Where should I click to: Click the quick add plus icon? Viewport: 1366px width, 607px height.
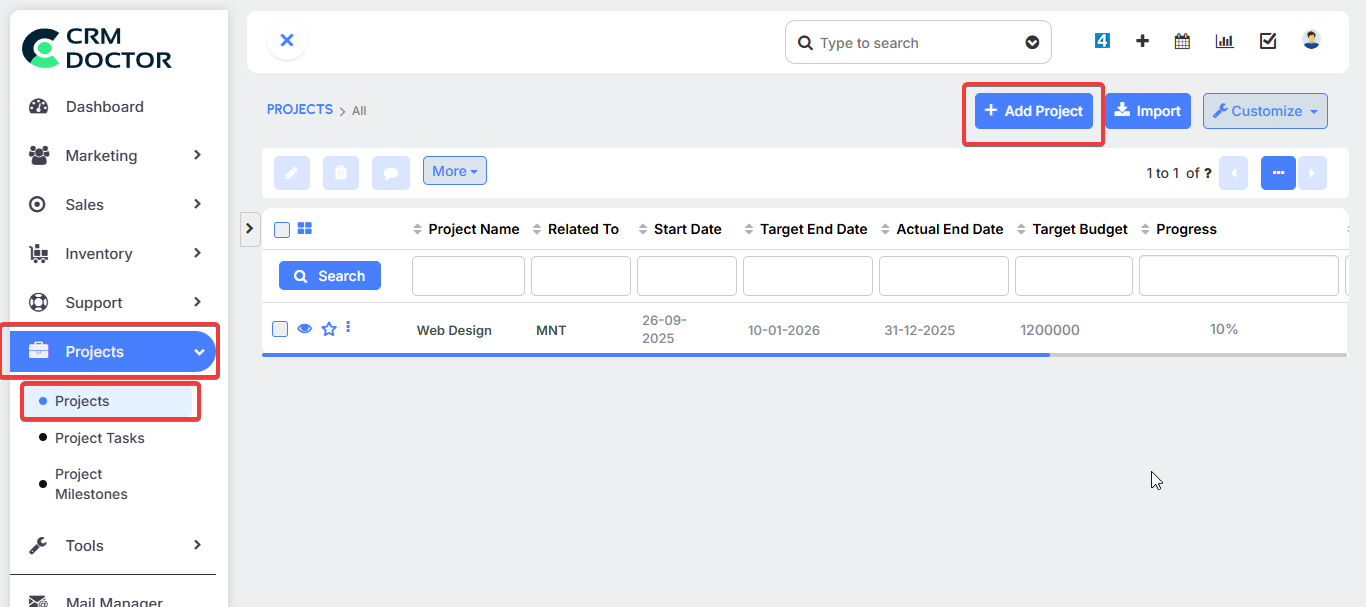coord(1141,41)
